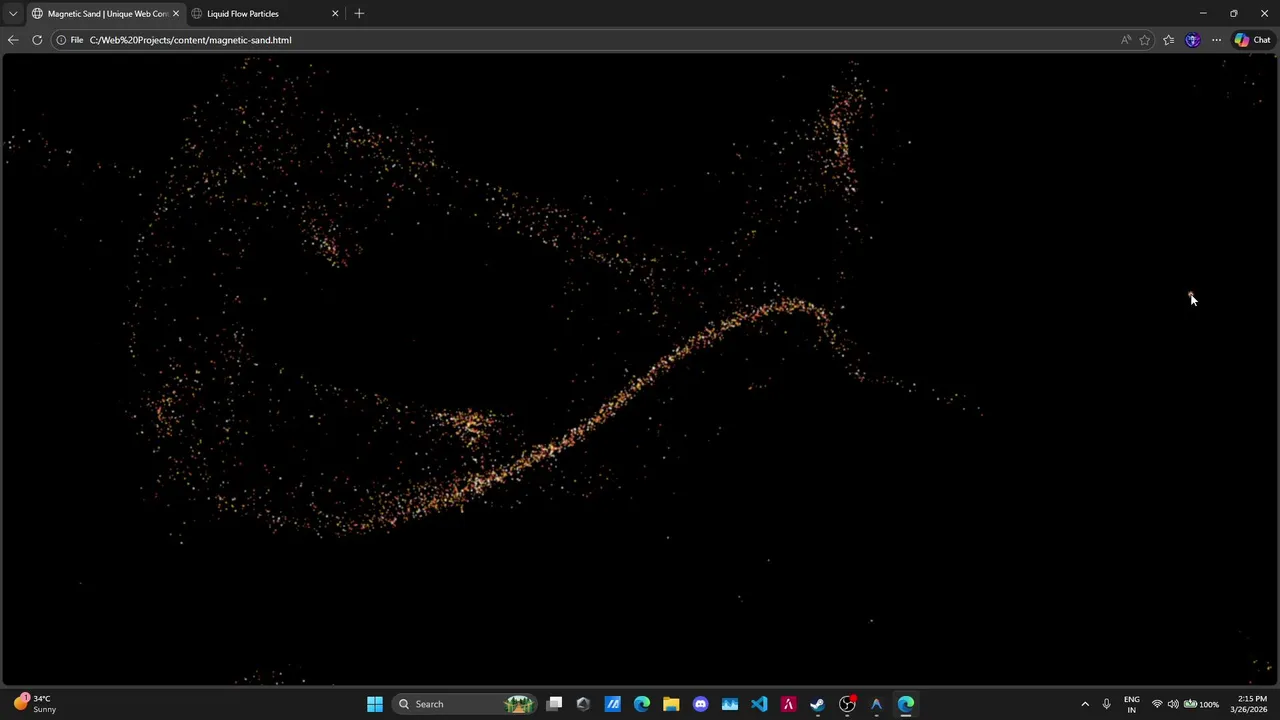Open Steam from taskbar

(x=817, y=704)
